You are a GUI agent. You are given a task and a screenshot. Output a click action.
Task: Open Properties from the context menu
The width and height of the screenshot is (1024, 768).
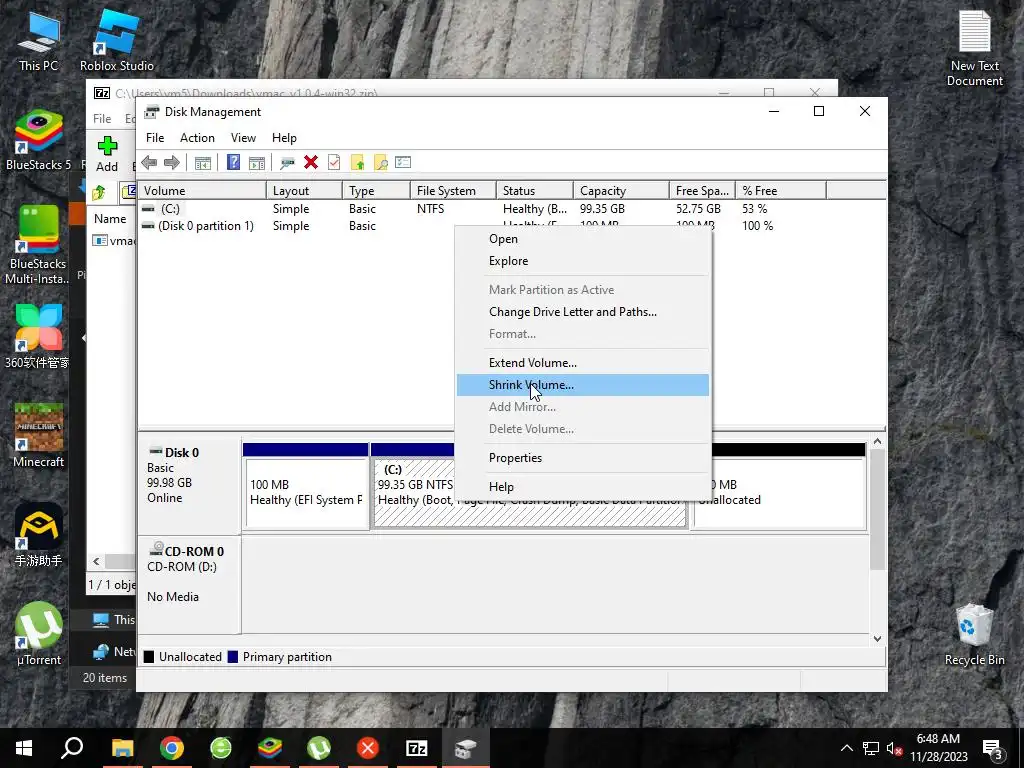[x=583, y=458]
